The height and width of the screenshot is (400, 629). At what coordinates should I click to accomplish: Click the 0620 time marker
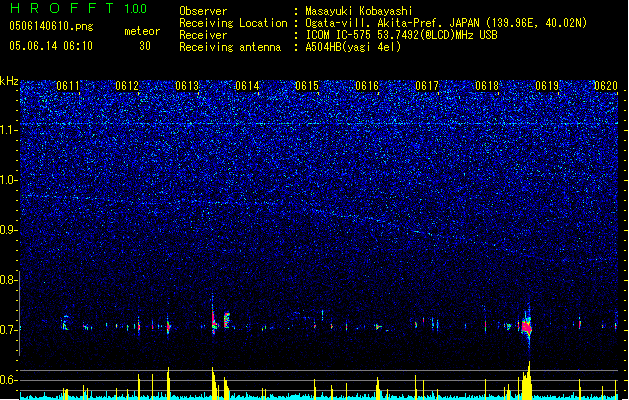pos(606,86)
